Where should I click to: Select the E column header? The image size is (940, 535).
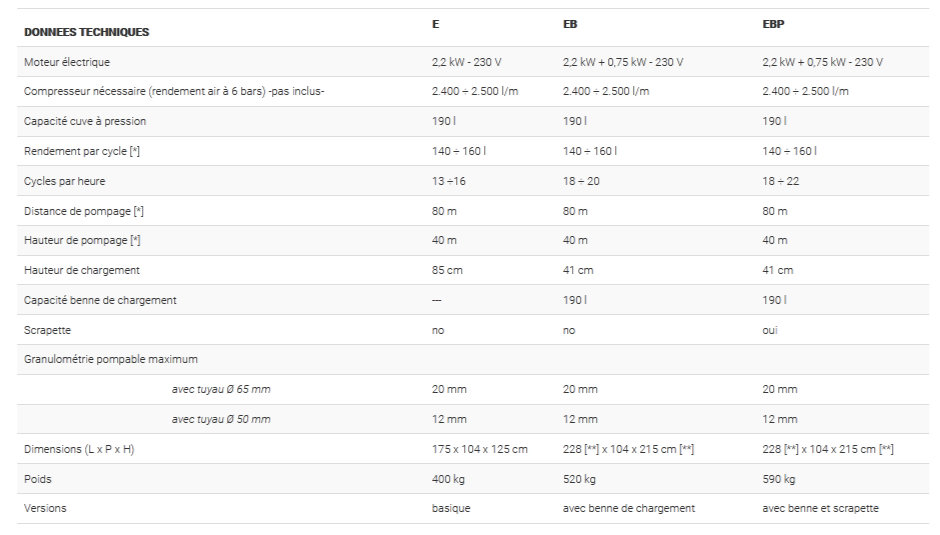pyautogui.click(x=435, y=24)
